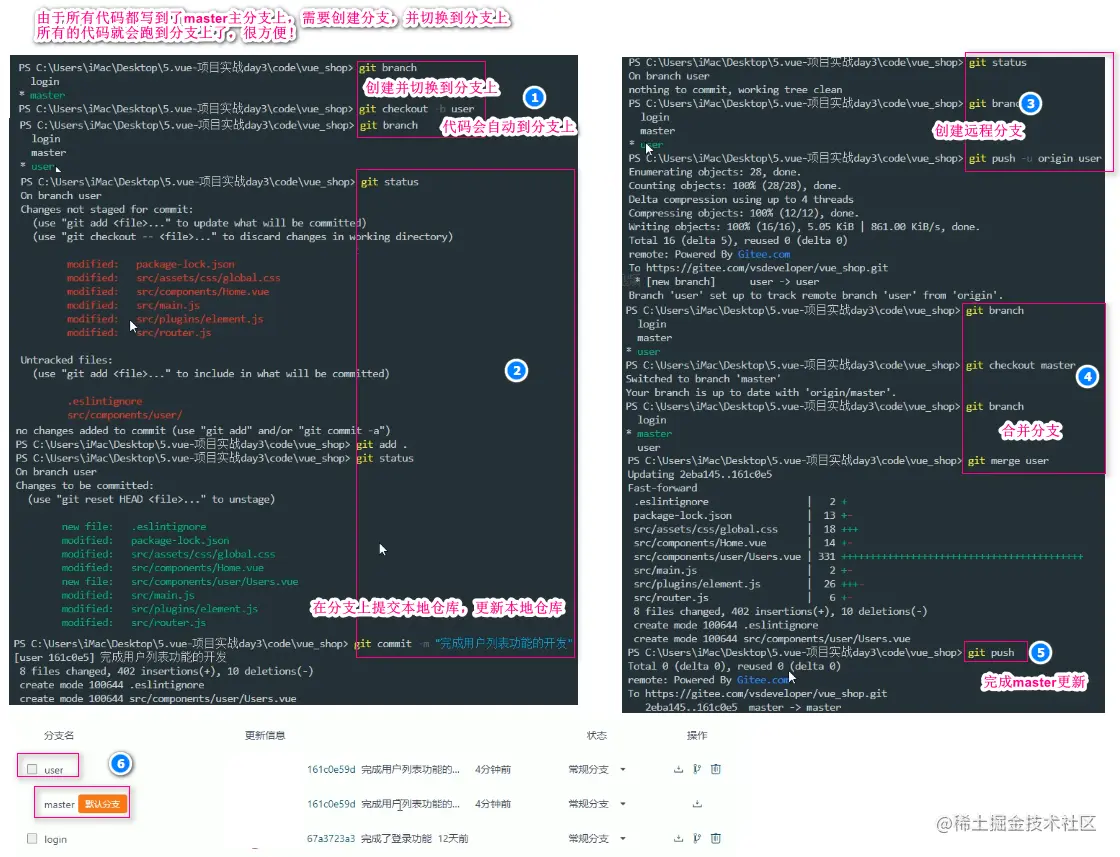Download the master branch archive
The image size is (1120, 857).
(x=697, y=804)
